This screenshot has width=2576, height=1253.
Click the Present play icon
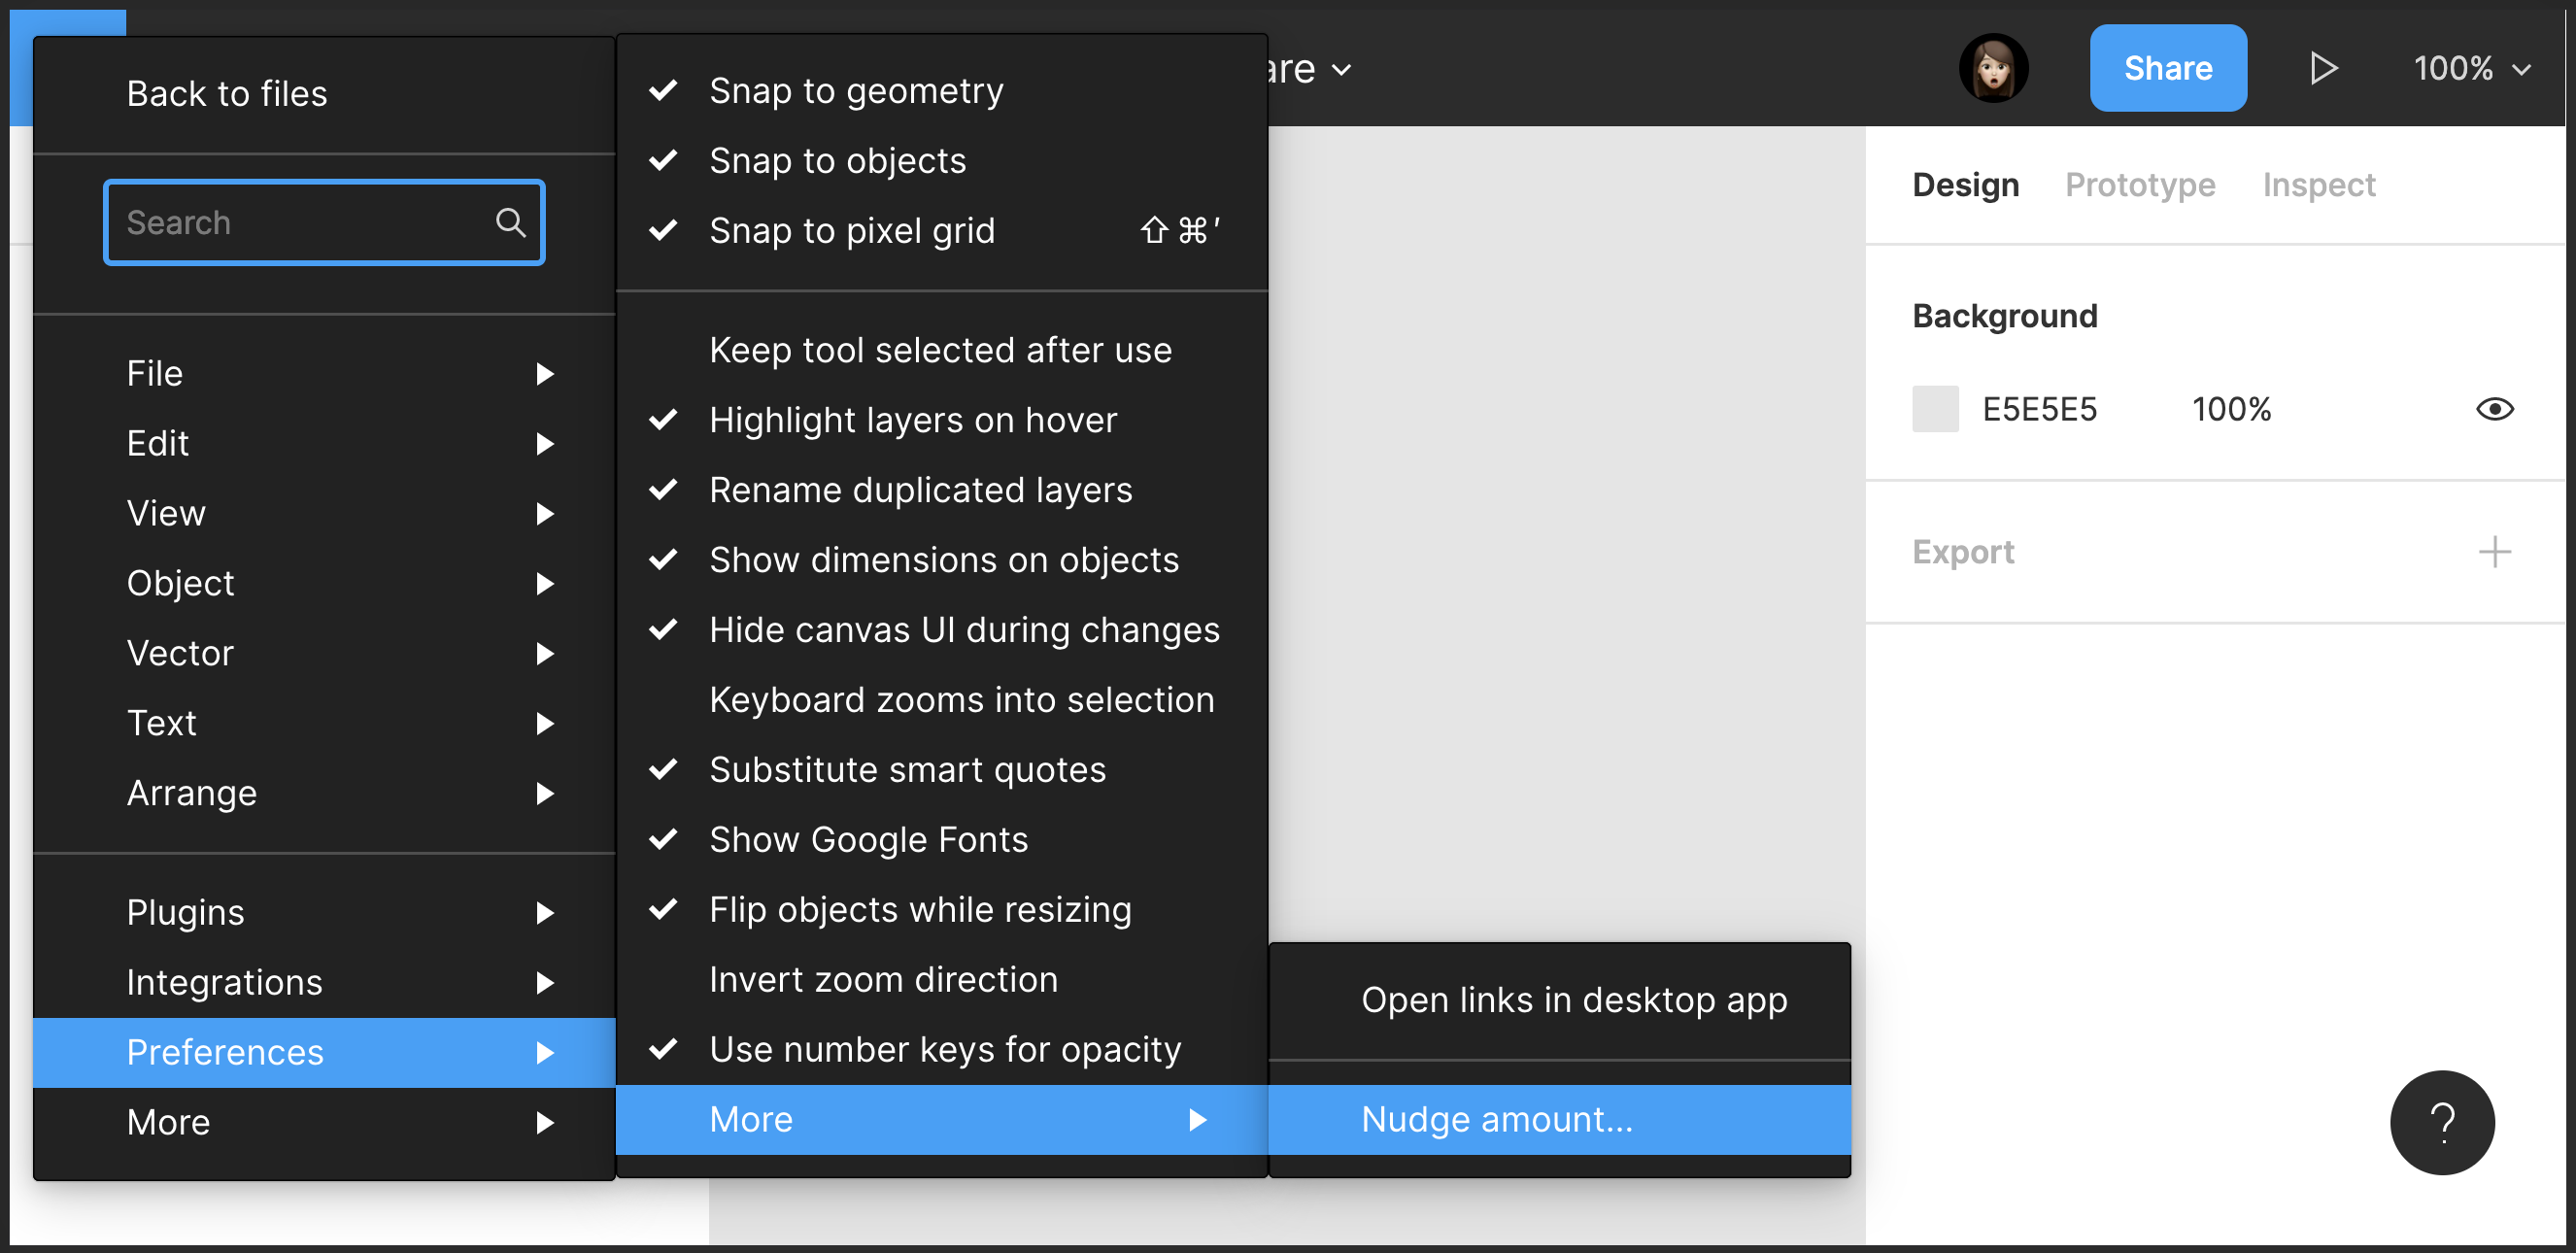(x=2323, y=68)
